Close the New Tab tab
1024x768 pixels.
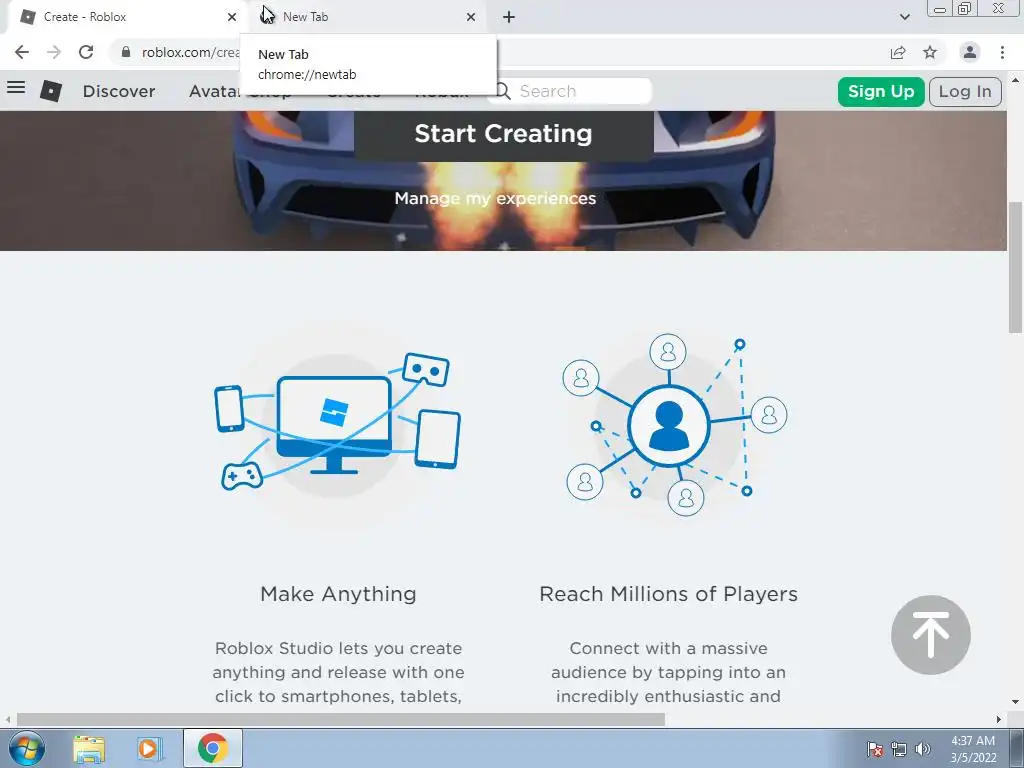pyautogui.click(x=471, y=17)
